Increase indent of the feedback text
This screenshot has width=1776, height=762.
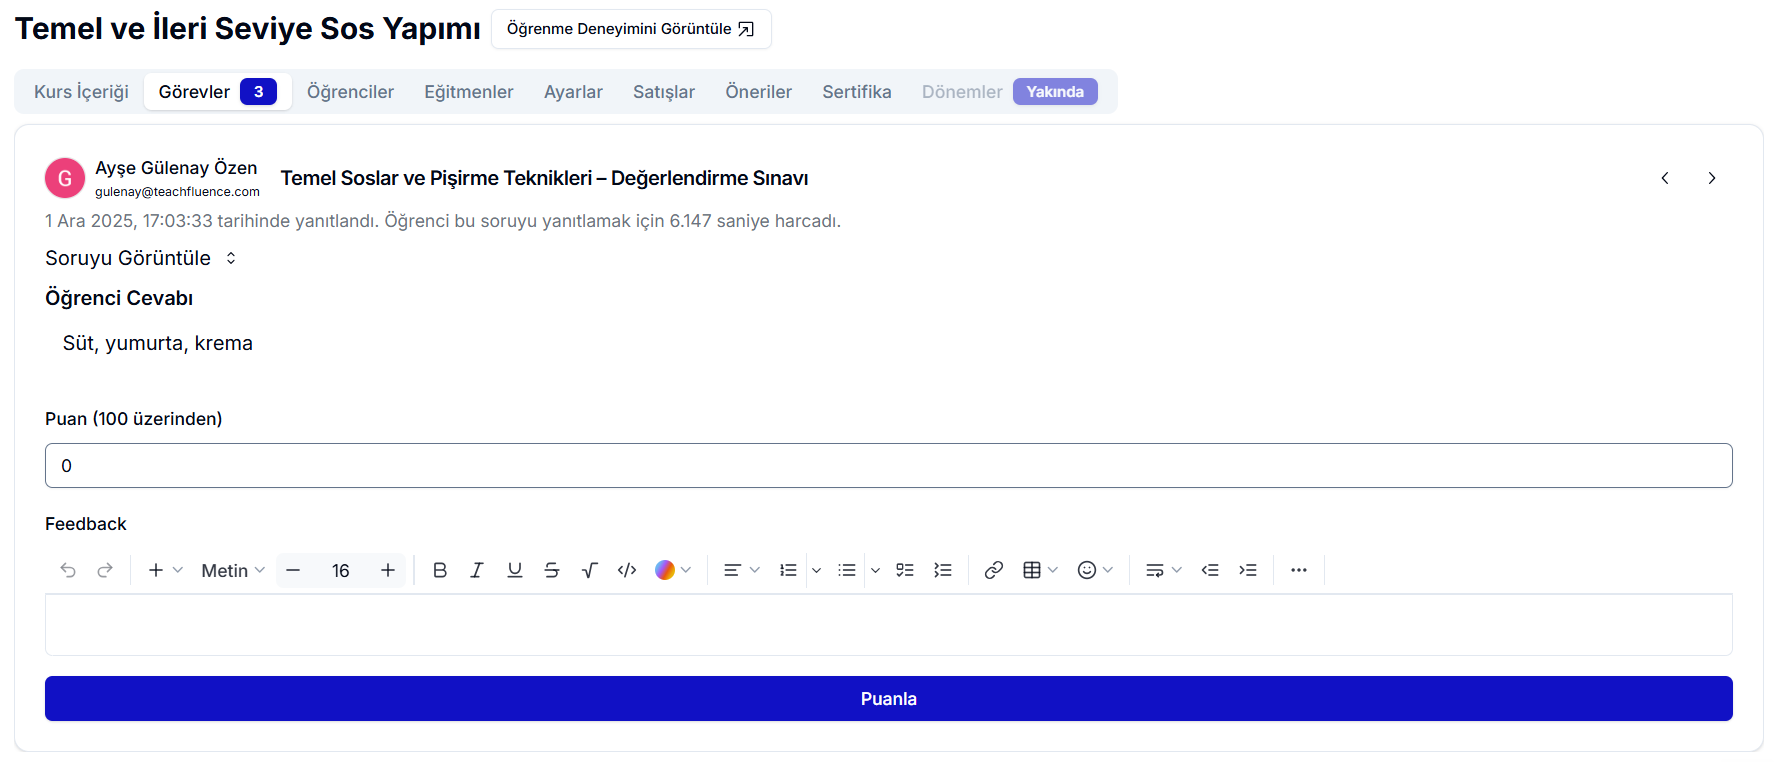coord(1248,570)
